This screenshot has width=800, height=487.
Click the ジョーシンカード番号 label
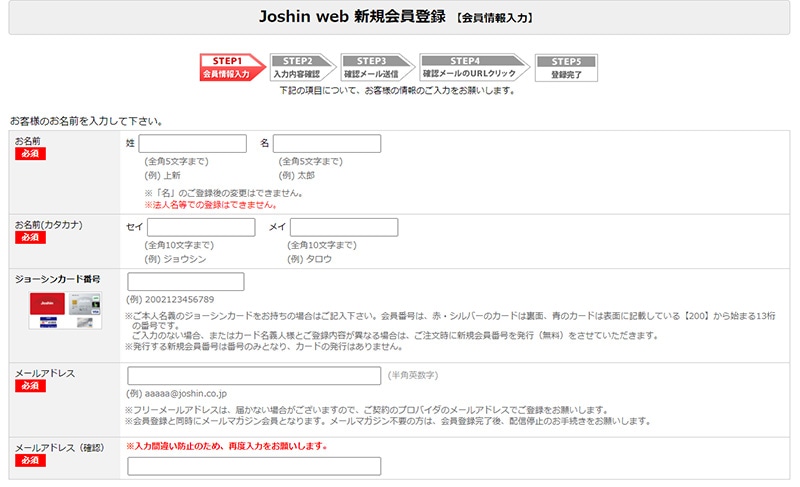(x=58, y=279)
